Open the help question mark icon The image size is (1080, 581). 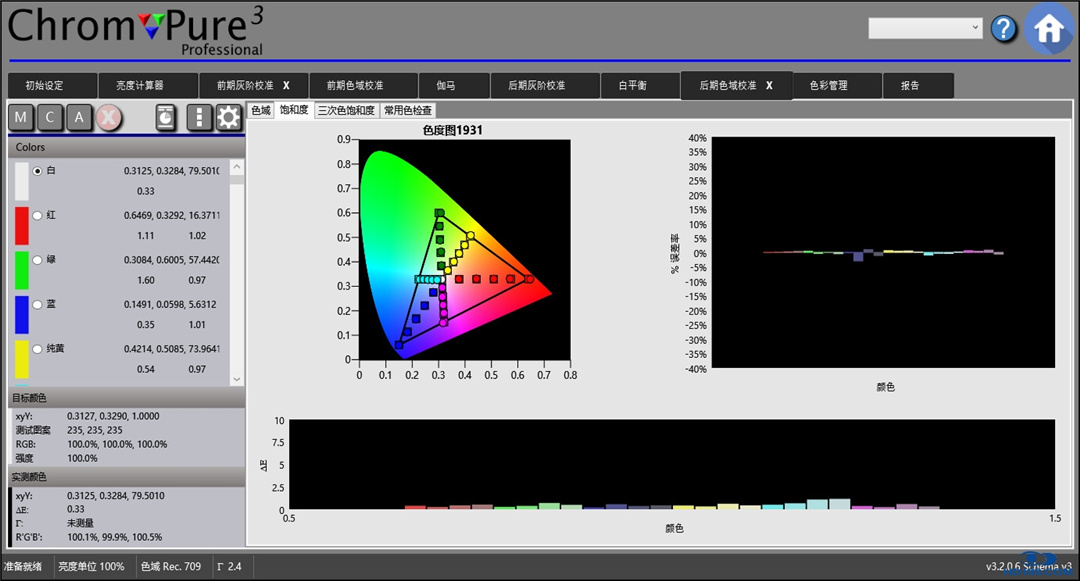pyautogui.click(x=1004, y=29)
